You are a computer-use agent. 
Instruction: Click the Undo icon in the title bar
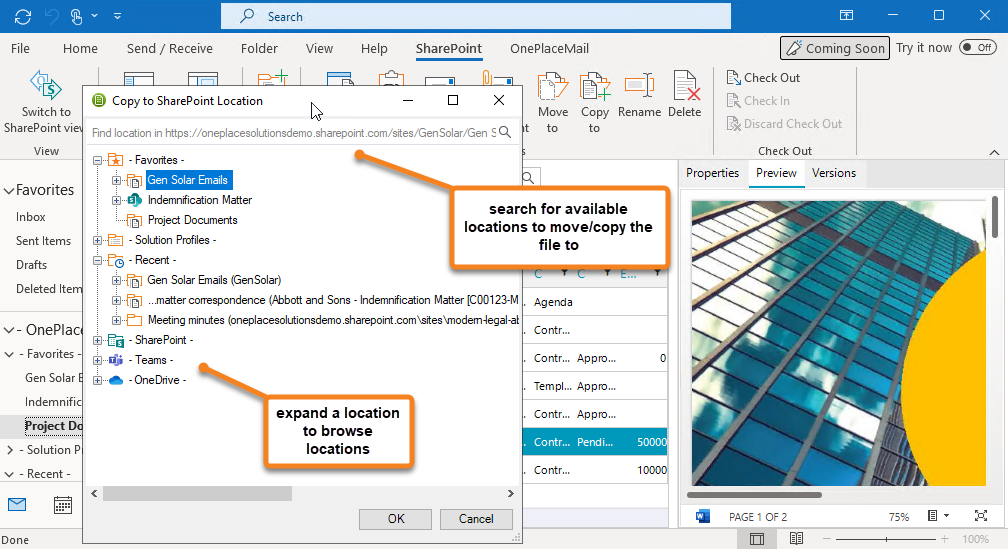51,17
